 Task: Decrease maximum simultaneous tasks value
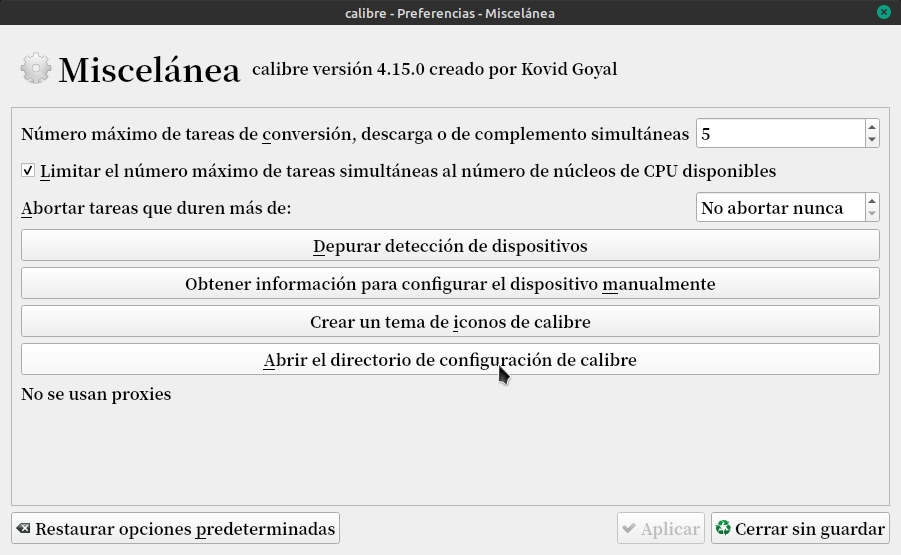click(872, 140)
